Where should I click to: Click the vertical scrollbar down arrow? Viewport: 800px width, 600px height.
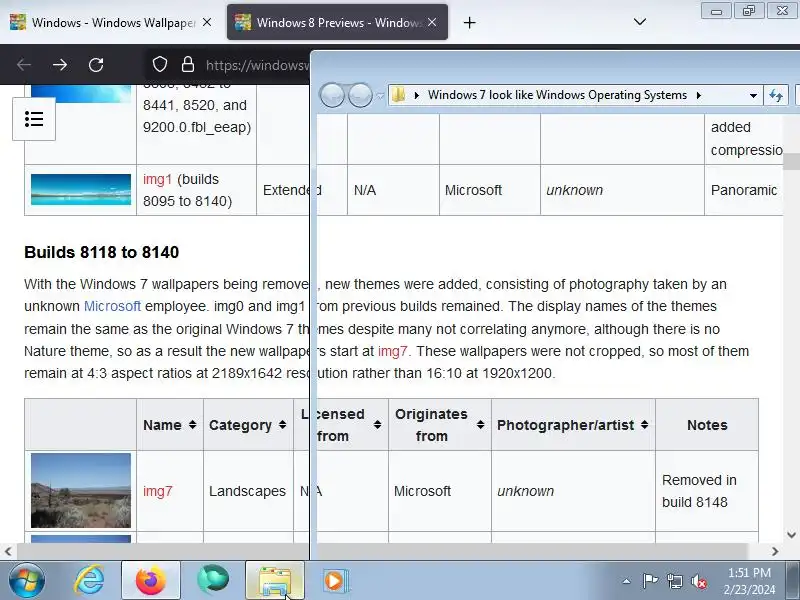pos(791,535)
